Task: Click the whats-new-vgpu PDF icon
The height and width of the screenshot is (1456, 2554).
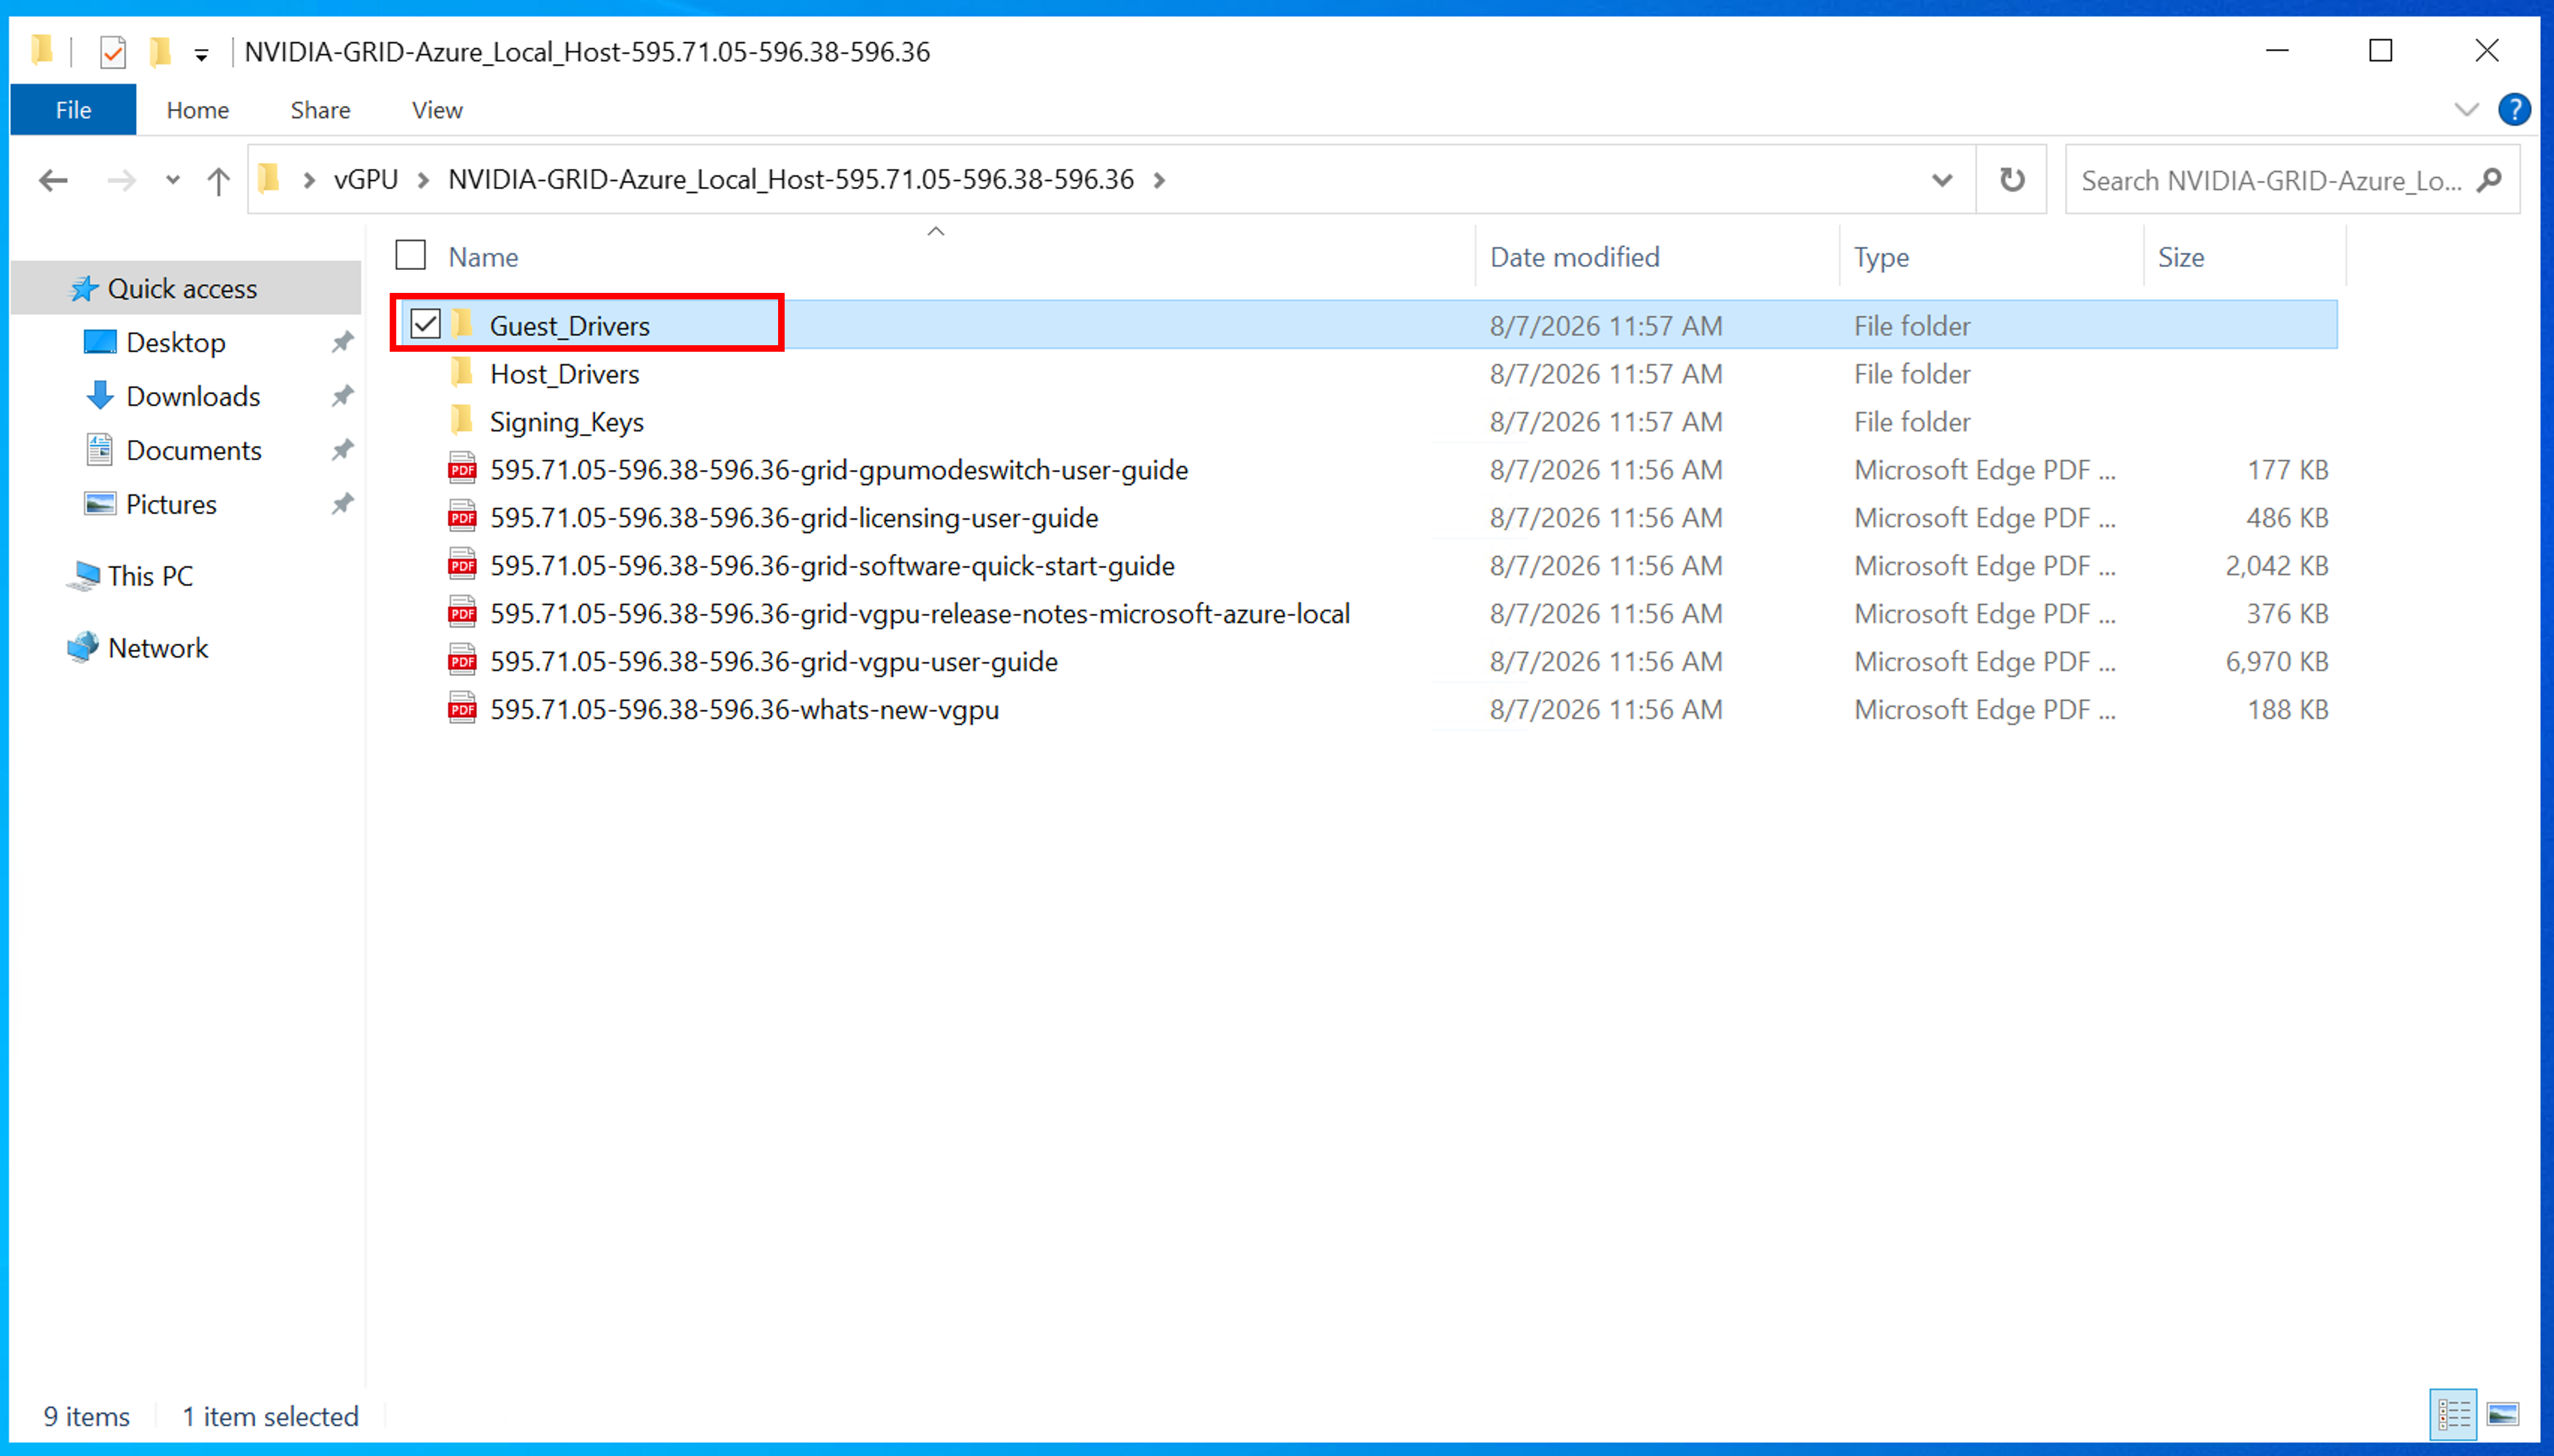Action: click(x=462, y=708)
